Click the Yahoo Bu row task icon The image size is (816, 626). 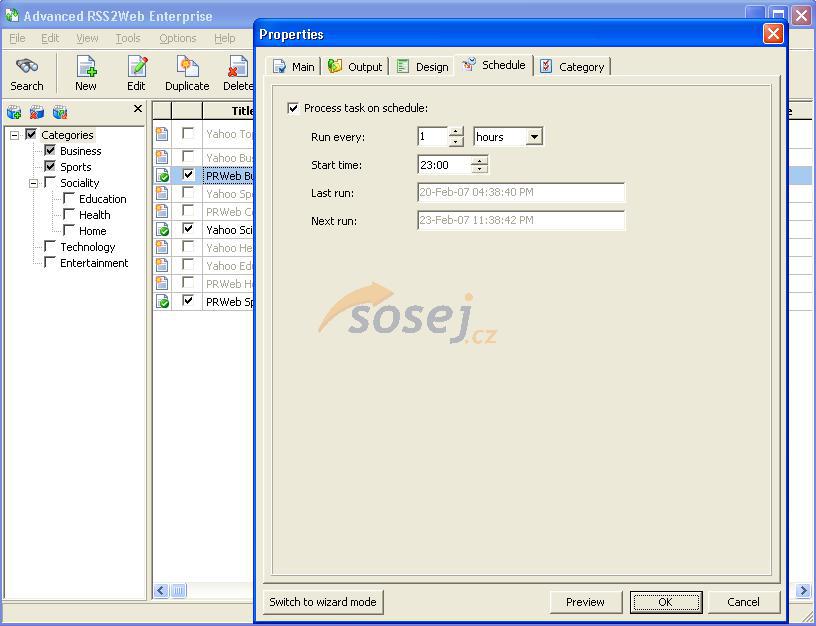coord(162,157)
